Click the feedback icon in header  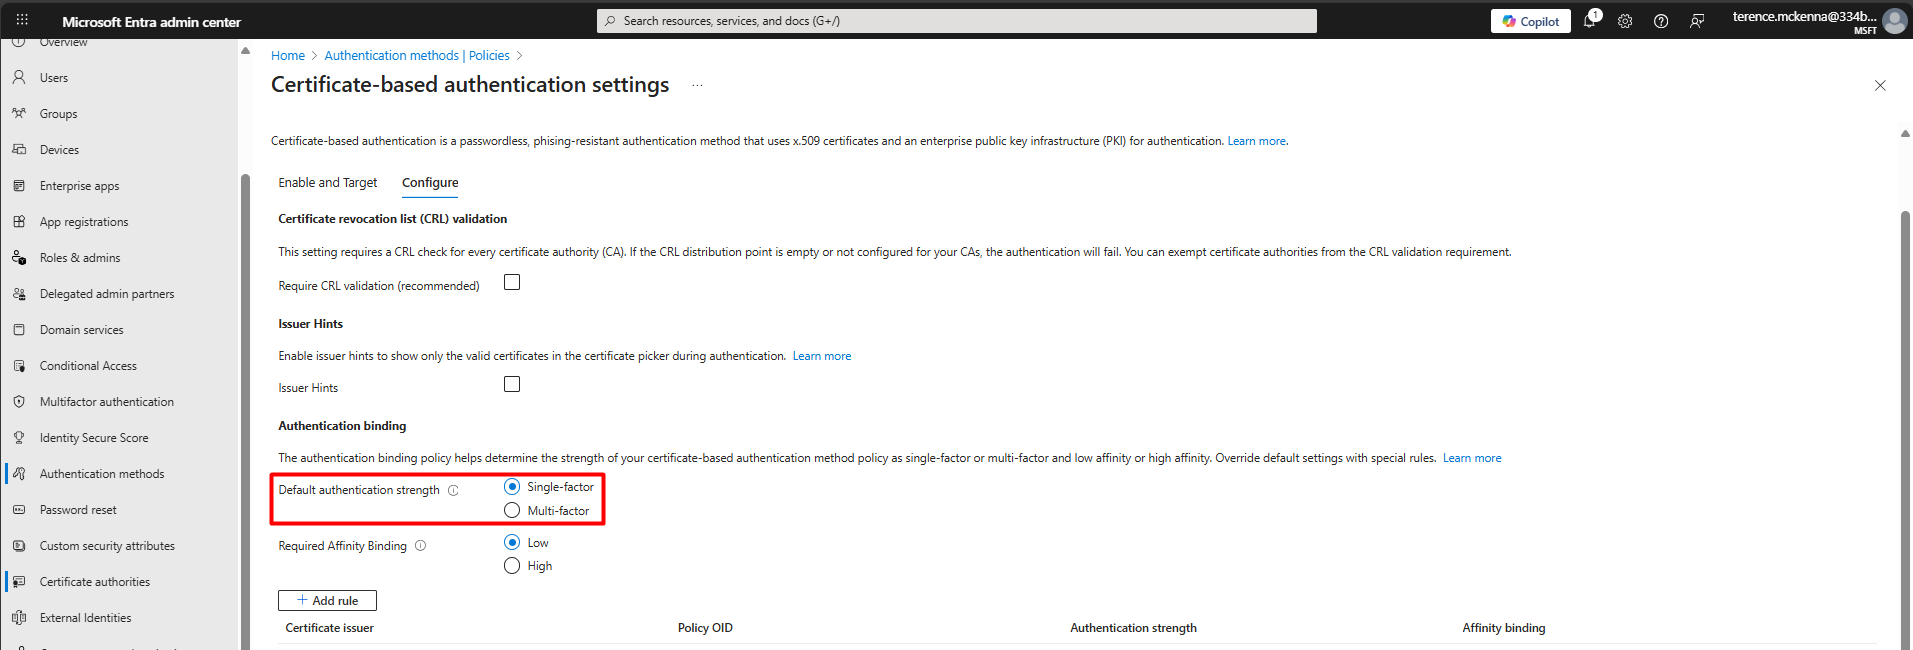click(1697, 21)
